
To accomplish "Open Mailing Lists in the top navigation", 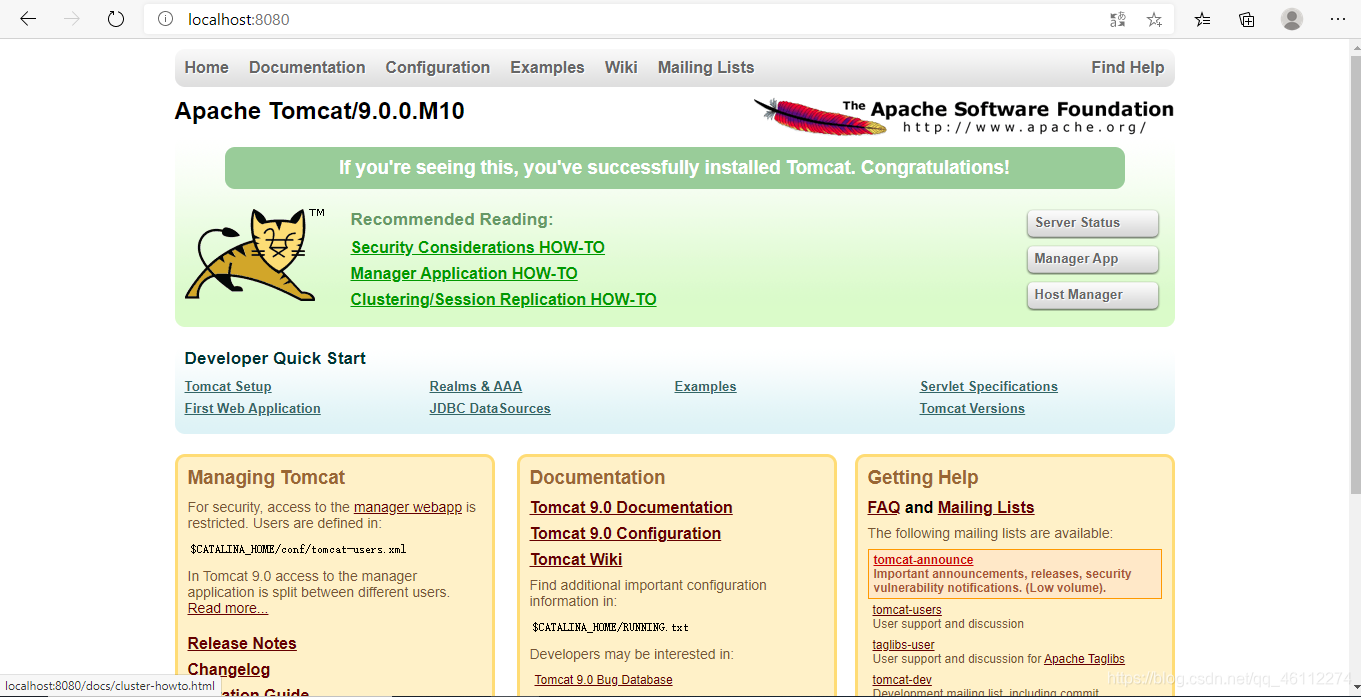I will click(706, 67).
